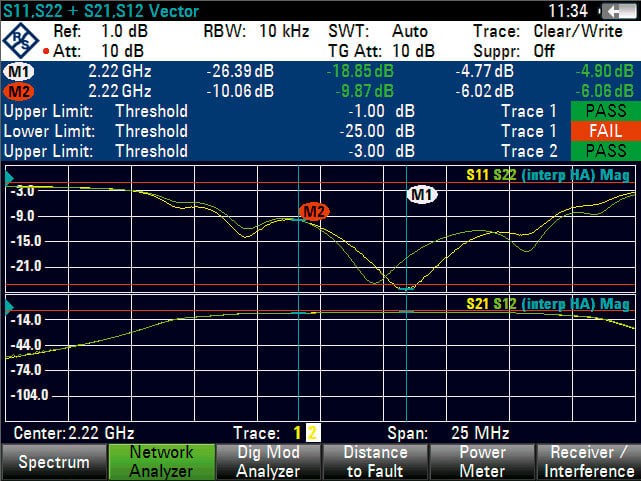The image size is (641, 481).
Task: Open the Network Analyzer mode
Action: 161,462
